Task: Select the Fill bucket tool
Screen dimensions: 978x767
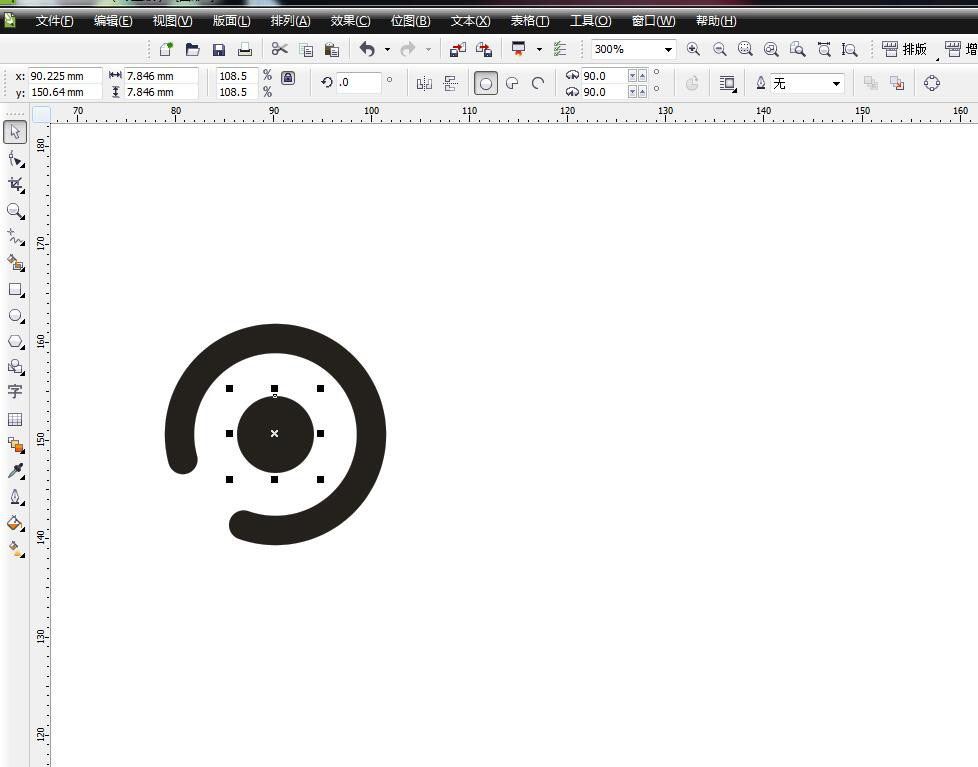Action: click(x=15, y=523)
